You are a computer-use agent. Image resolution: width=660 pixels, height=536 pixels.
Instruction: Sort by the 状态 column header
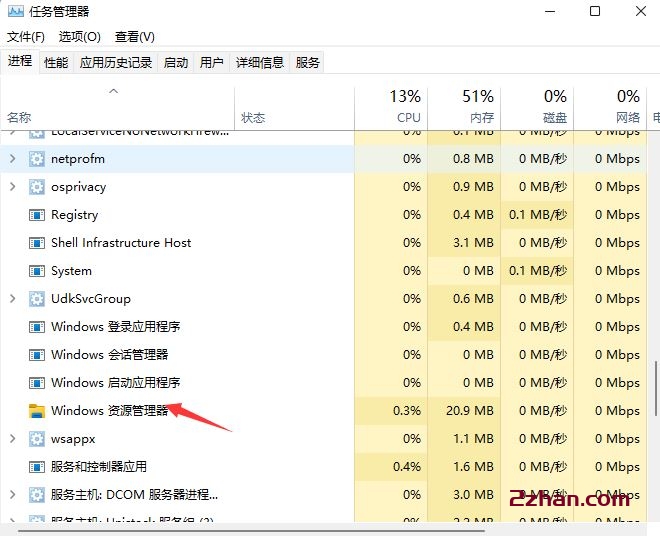294,109
